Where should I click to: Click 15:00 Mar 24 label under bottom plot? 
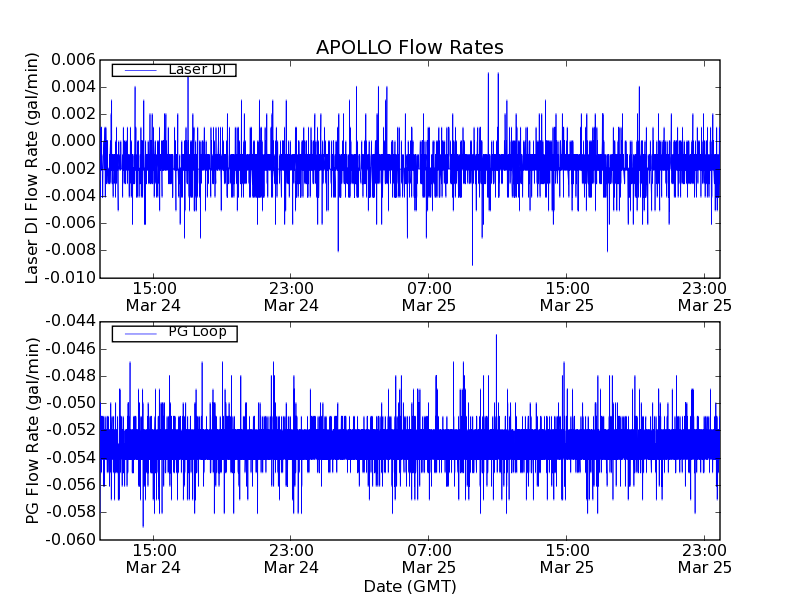(153, 558)
